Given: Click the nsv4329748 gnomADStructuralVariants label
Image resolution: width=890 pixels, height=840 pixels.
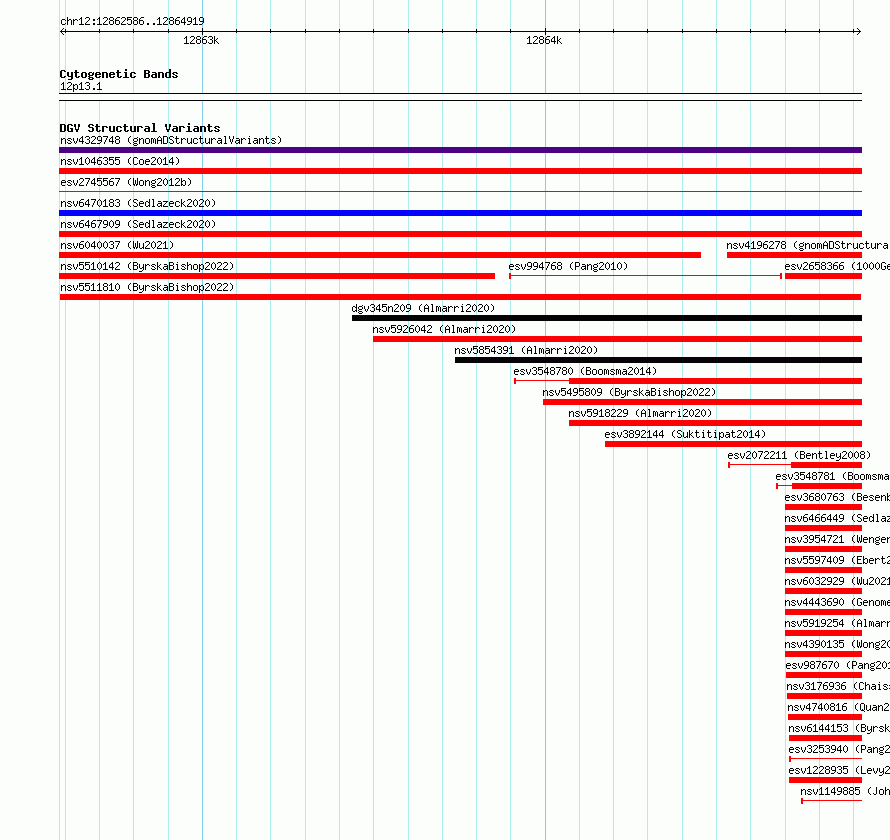Looking at the screenshot, I should point(171,140).
